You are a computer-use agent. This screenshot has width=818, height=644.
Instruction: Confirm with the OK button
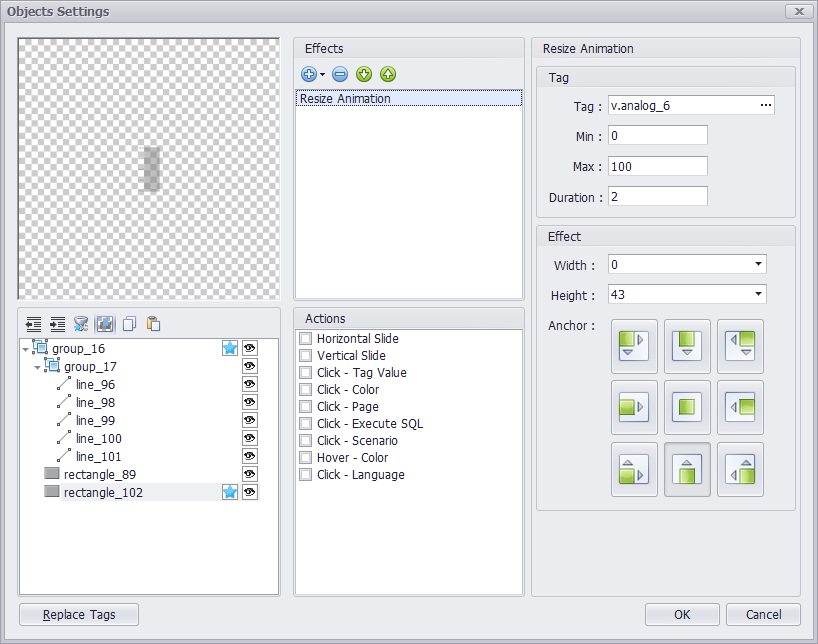682,615
